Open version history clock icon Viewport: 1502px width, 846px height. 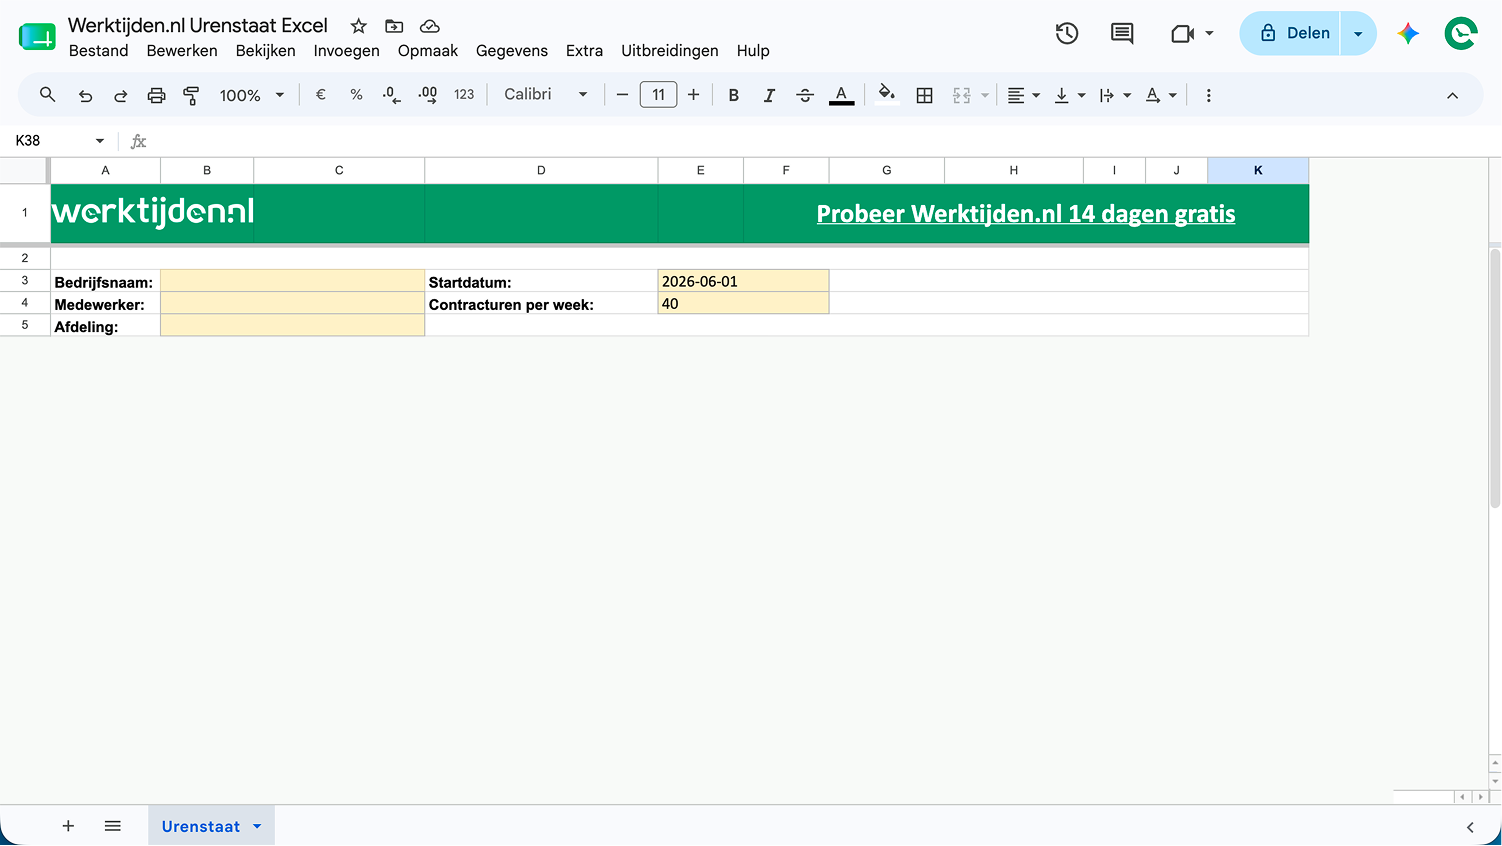1067,33
